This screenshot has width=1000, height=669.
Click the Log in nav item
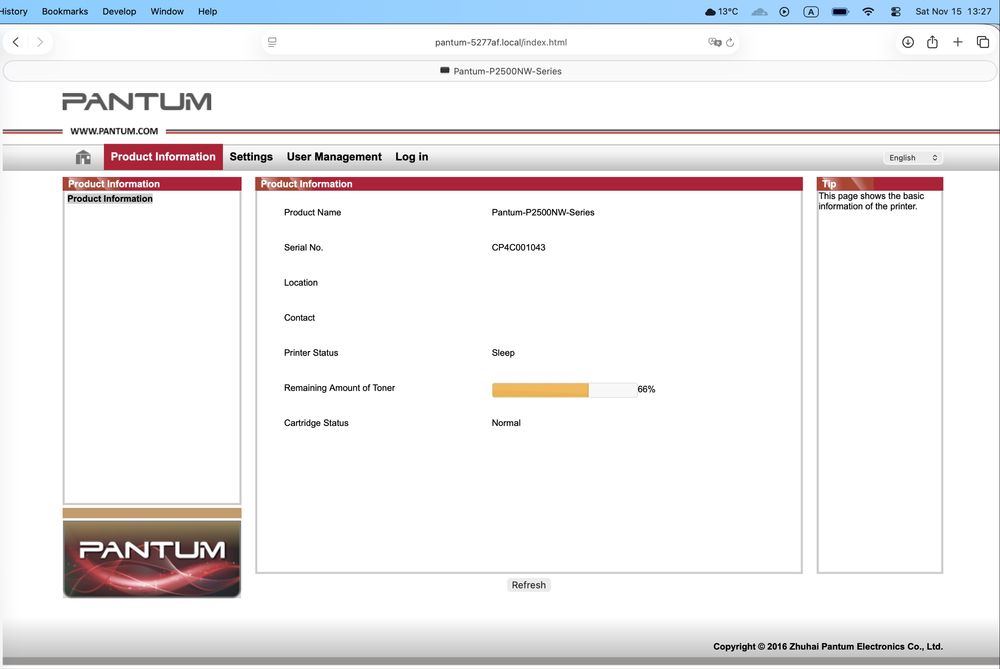(x=411, y=157)
